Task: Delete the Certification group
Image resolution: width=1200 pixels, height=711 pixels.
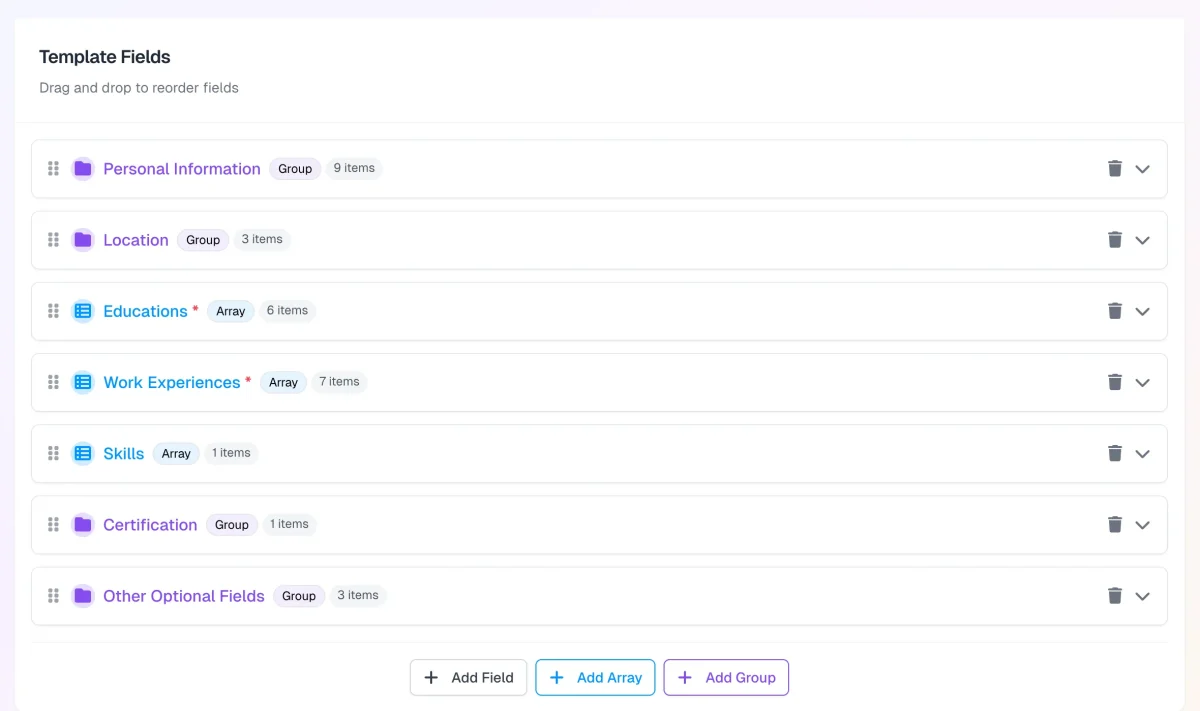Action: tap(1114, 525)
